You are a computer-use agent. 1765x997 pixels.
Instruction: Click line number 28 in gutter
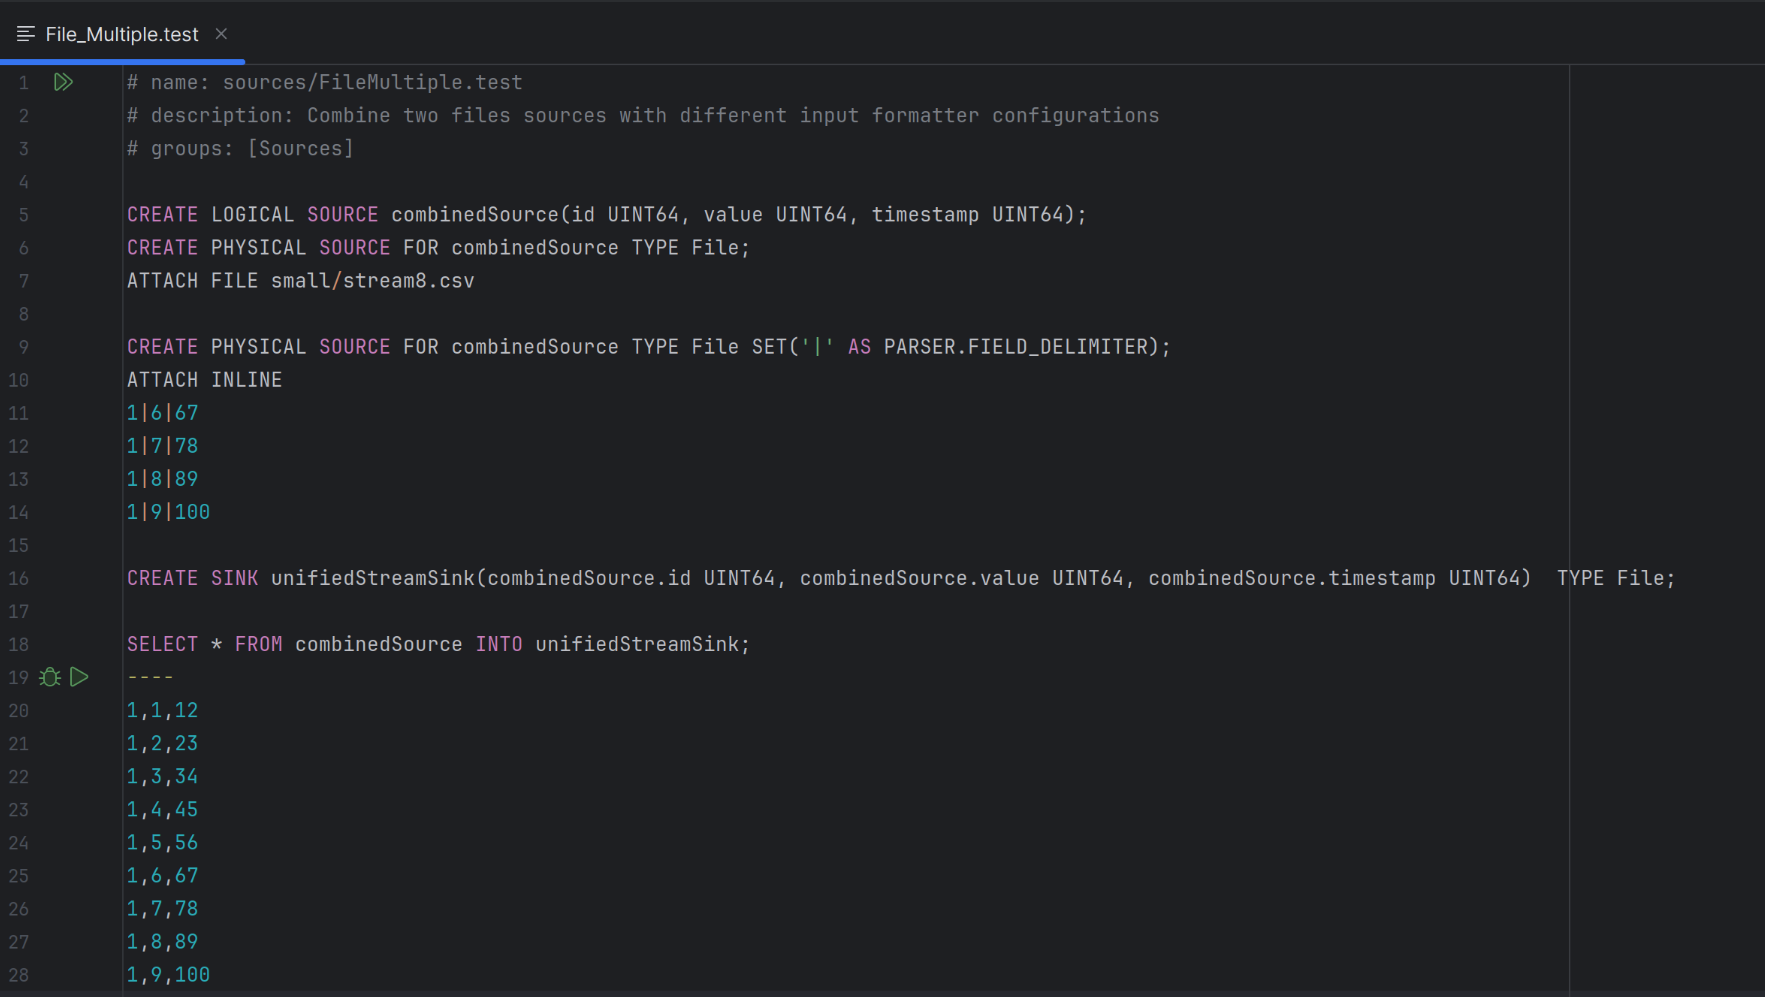19,974
